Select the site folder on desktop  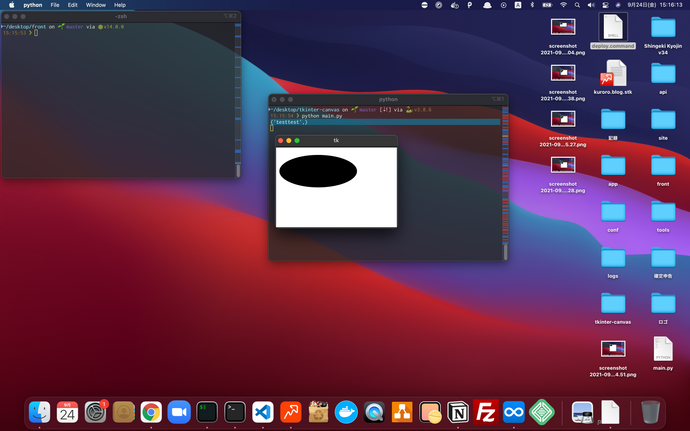coord(663,123)
